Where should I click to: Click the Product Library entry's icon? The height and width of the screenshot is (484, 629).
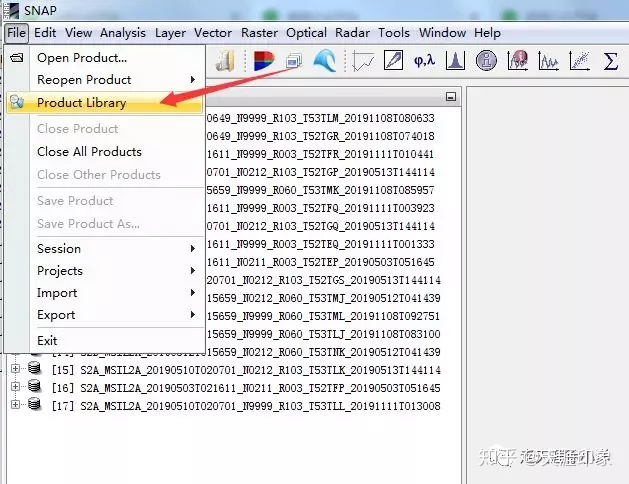17,102
